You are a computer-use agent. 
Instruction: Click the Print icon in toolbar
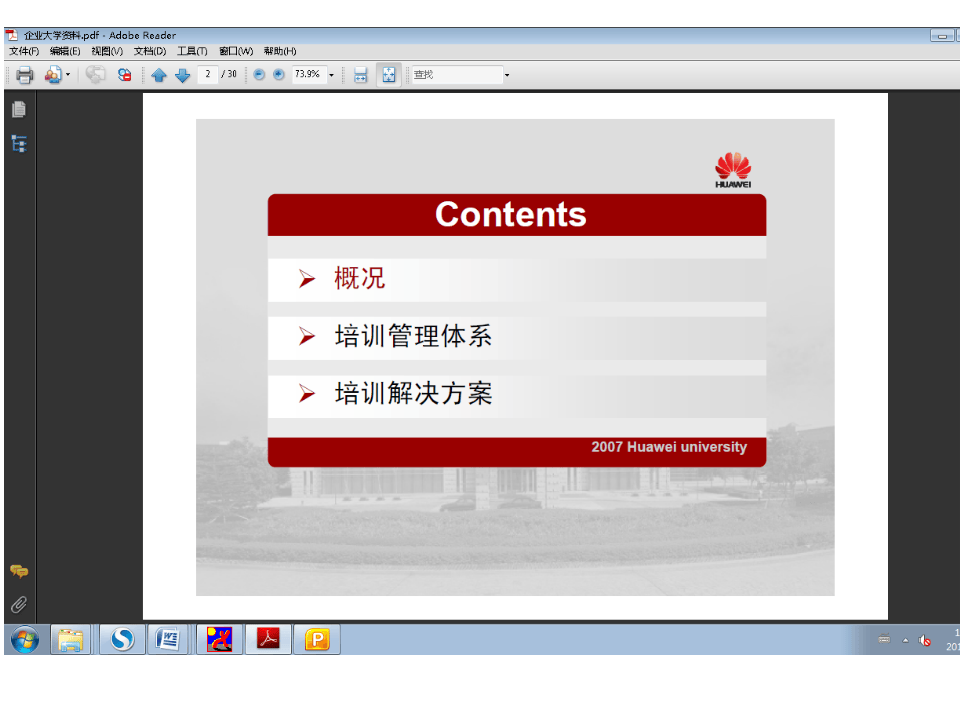pyautogui.click(x=24, y=75)
